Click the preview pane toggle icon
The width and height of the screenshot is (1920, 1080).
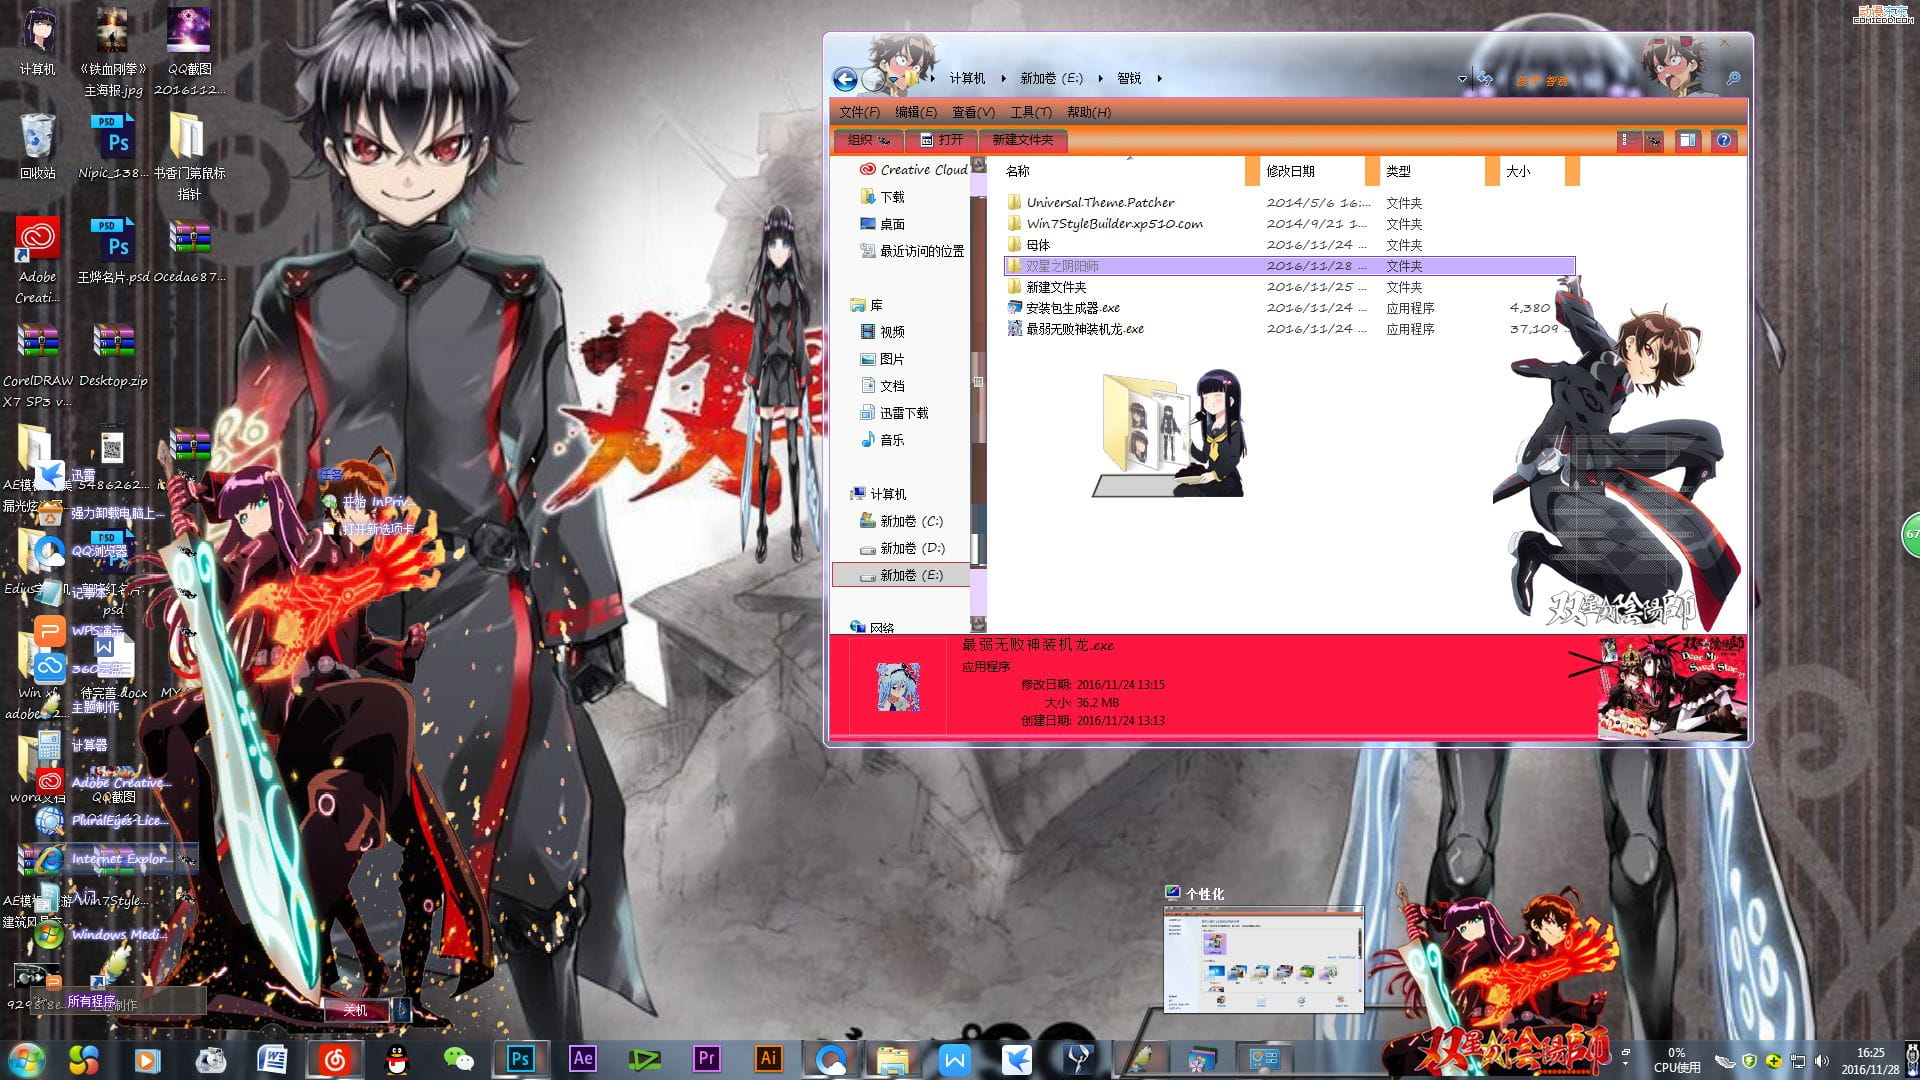[x=1688, y=141]
